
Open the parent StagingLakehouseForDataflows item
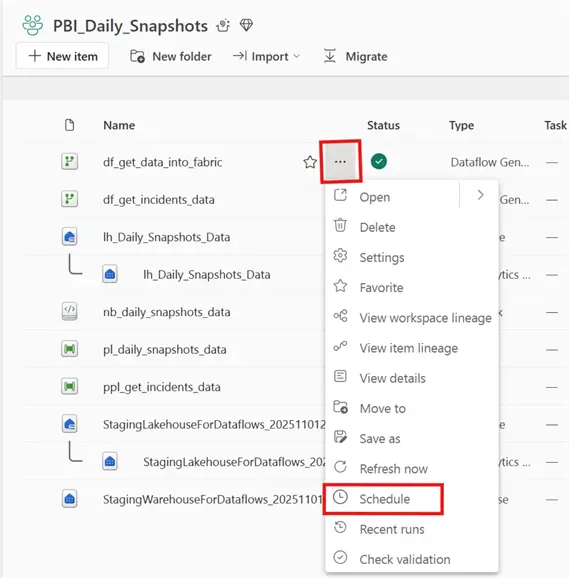[214, 425]
